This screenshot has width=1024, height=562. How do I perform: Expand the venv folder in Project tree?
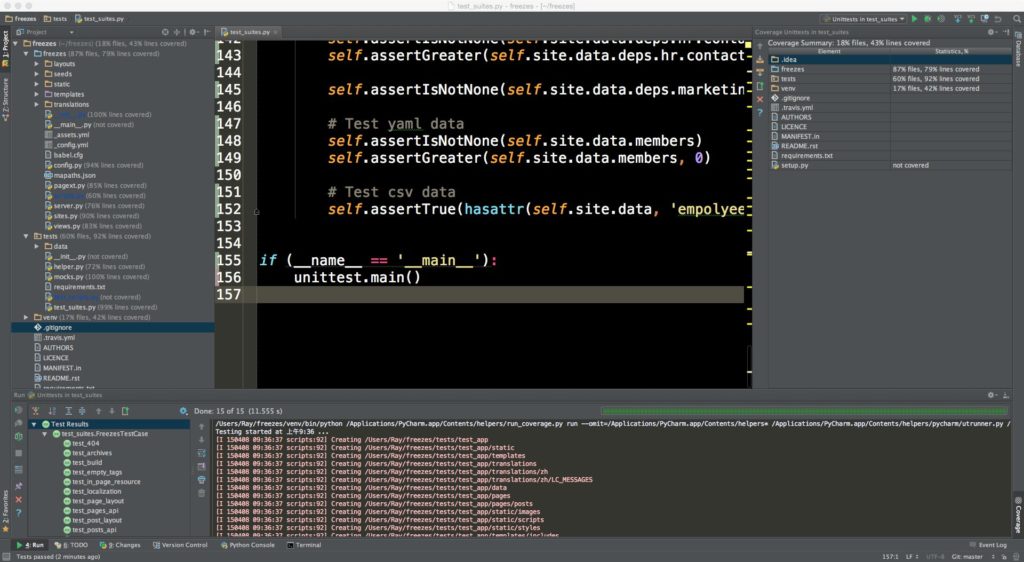click(x=26, y=317)
